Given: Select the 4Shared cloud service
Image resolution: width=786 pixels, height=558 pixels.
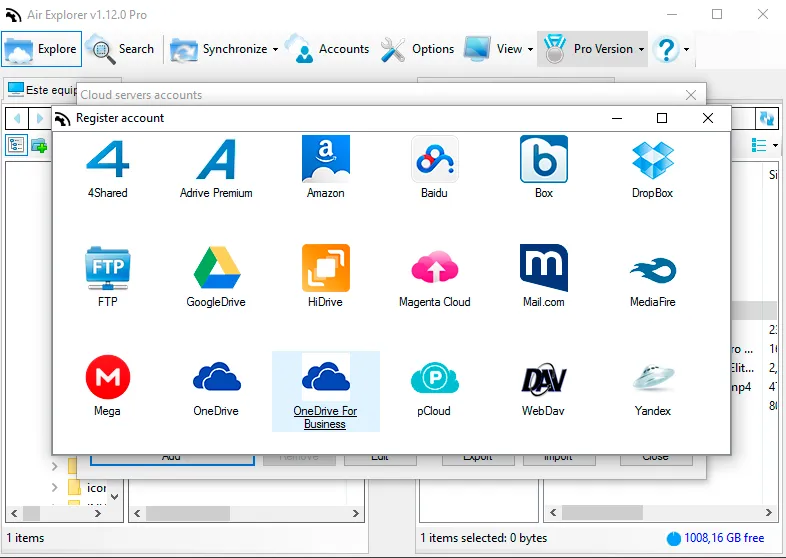Looking at the screenshot, I should (x=108, y=169).
